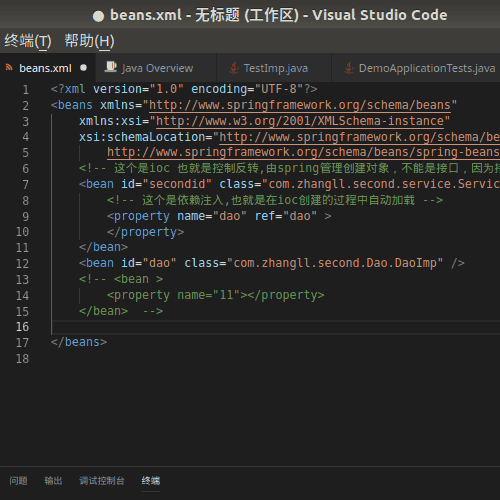Screen dimensions: 500x500
Task: Open the springframework schema/beans xmlns link
Action: pos(300,105)
